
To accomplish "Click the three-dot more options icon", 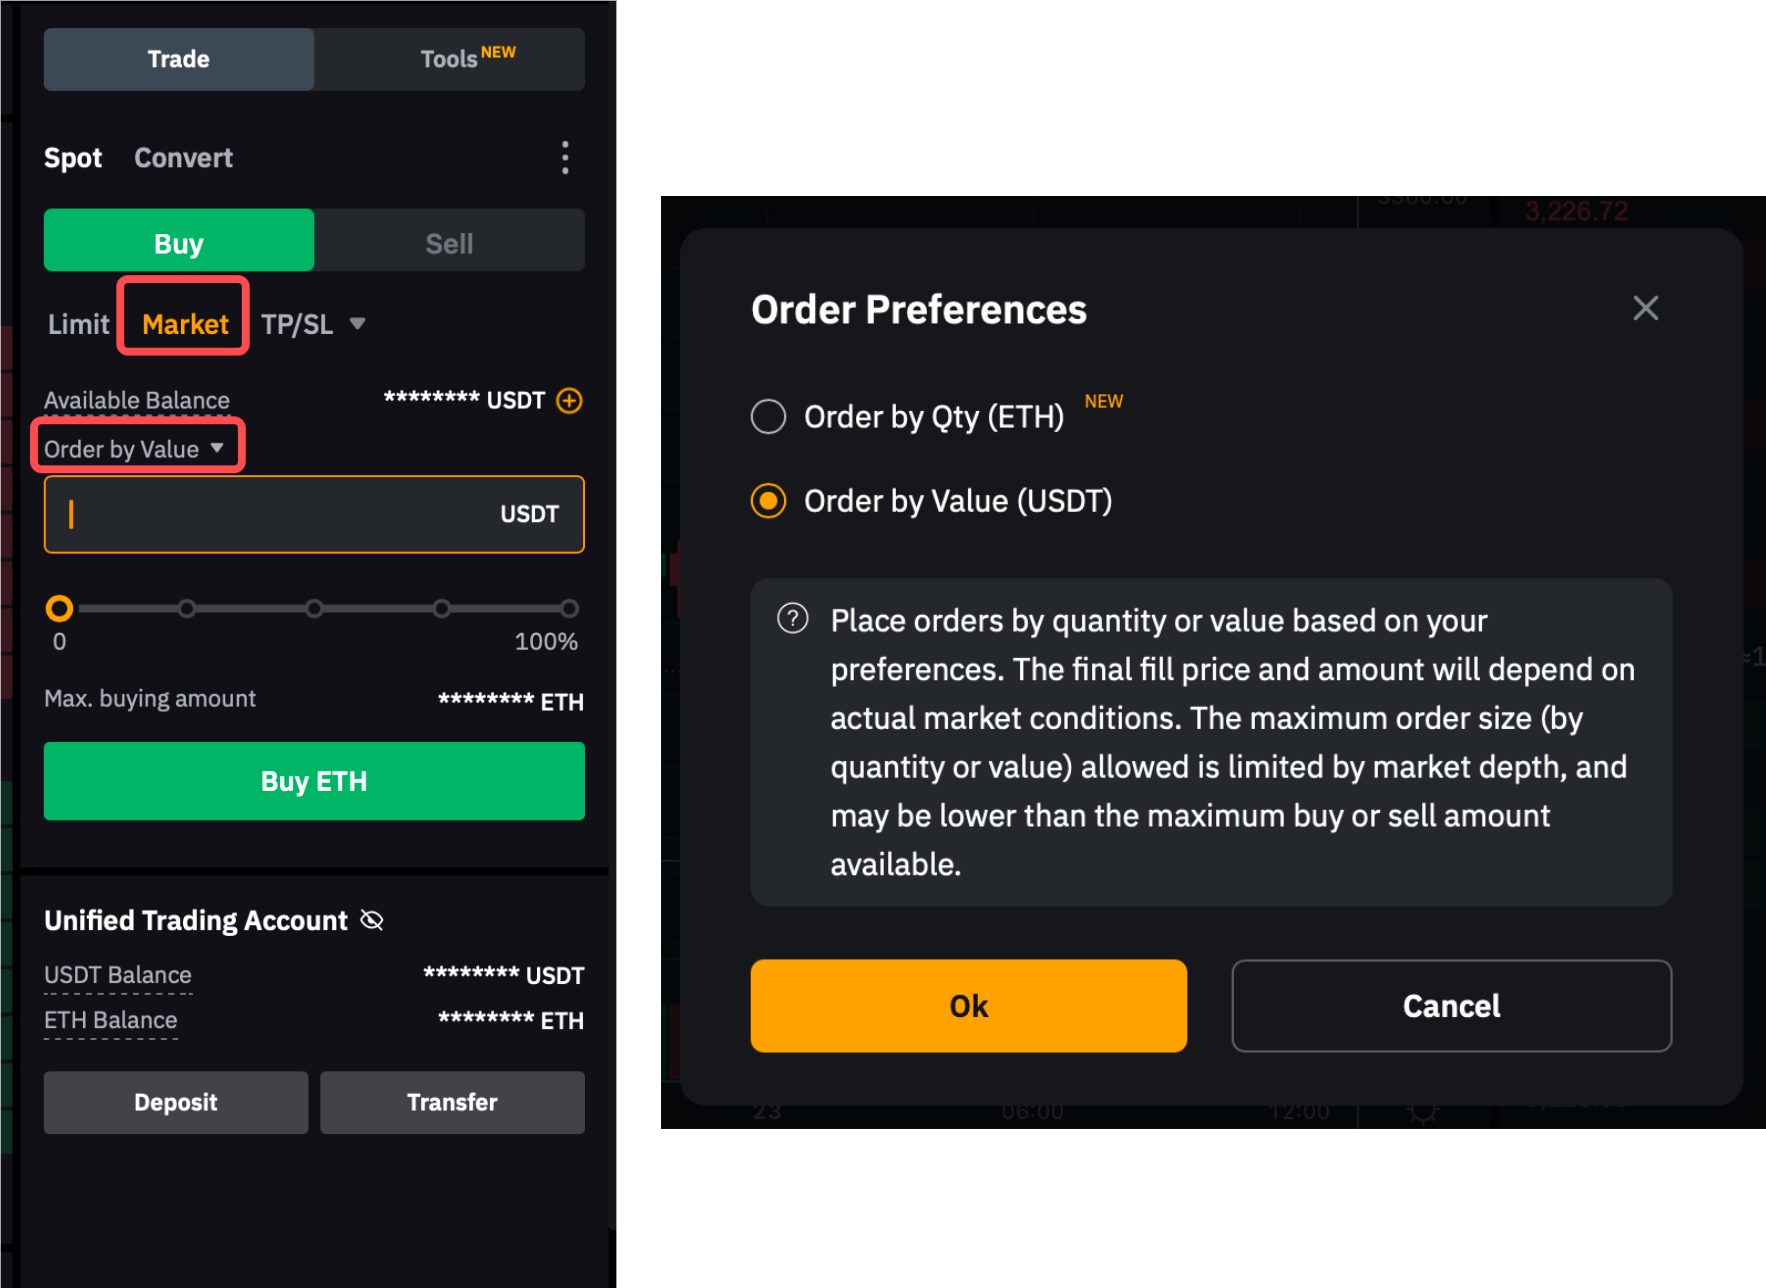I will pyautogui.click(x=565, y=158).
